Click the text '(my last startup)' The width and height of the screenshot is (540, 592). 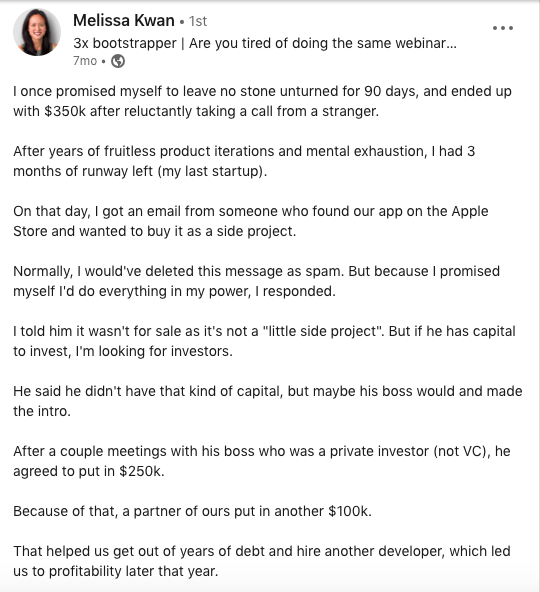pos(212,171)
